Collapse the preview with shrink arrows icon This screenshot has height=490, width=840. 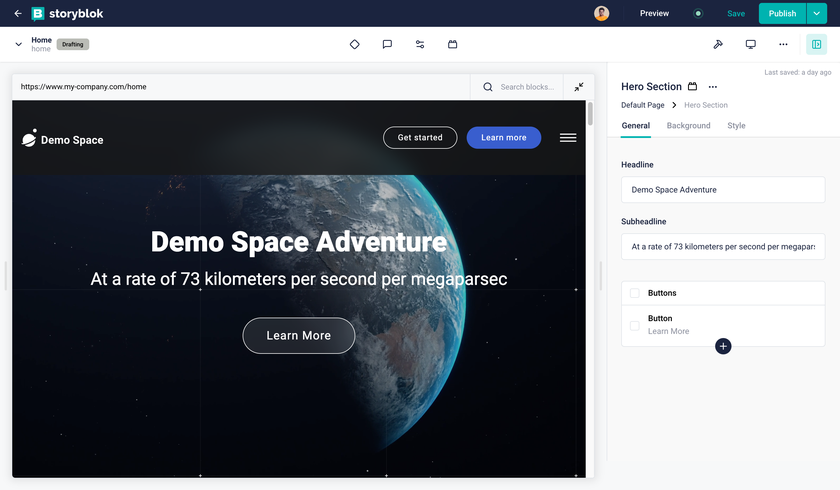point(578,87)
